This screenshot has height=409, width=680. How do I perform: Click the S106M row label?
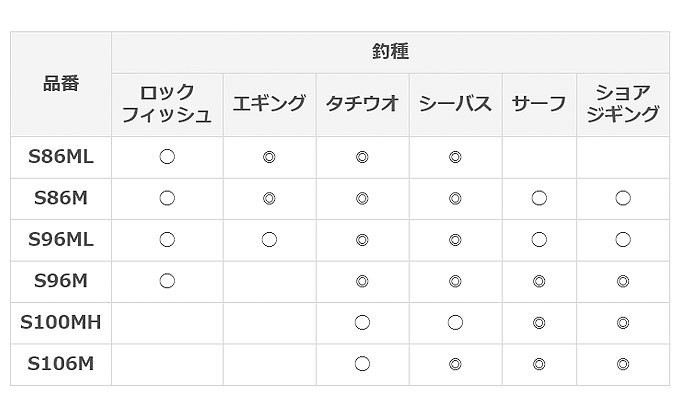coord(61,364)
